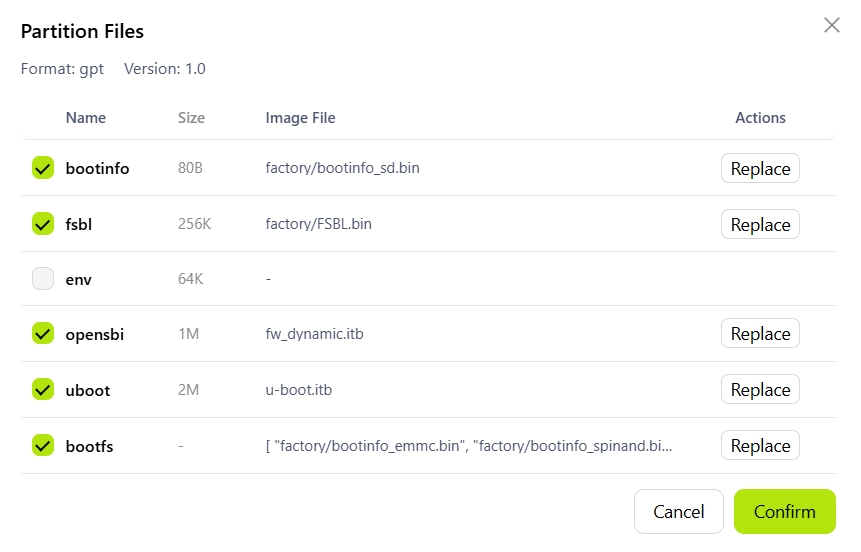Viewport: 861px width, 552px height.
Task: Click the uboot partition name
Action: 88,390
